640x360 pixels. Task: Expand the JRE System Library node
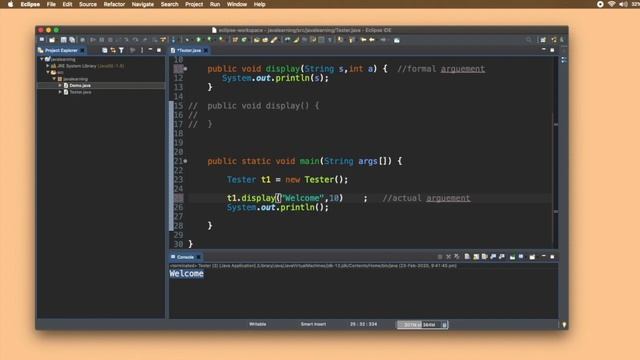point(48,66)
